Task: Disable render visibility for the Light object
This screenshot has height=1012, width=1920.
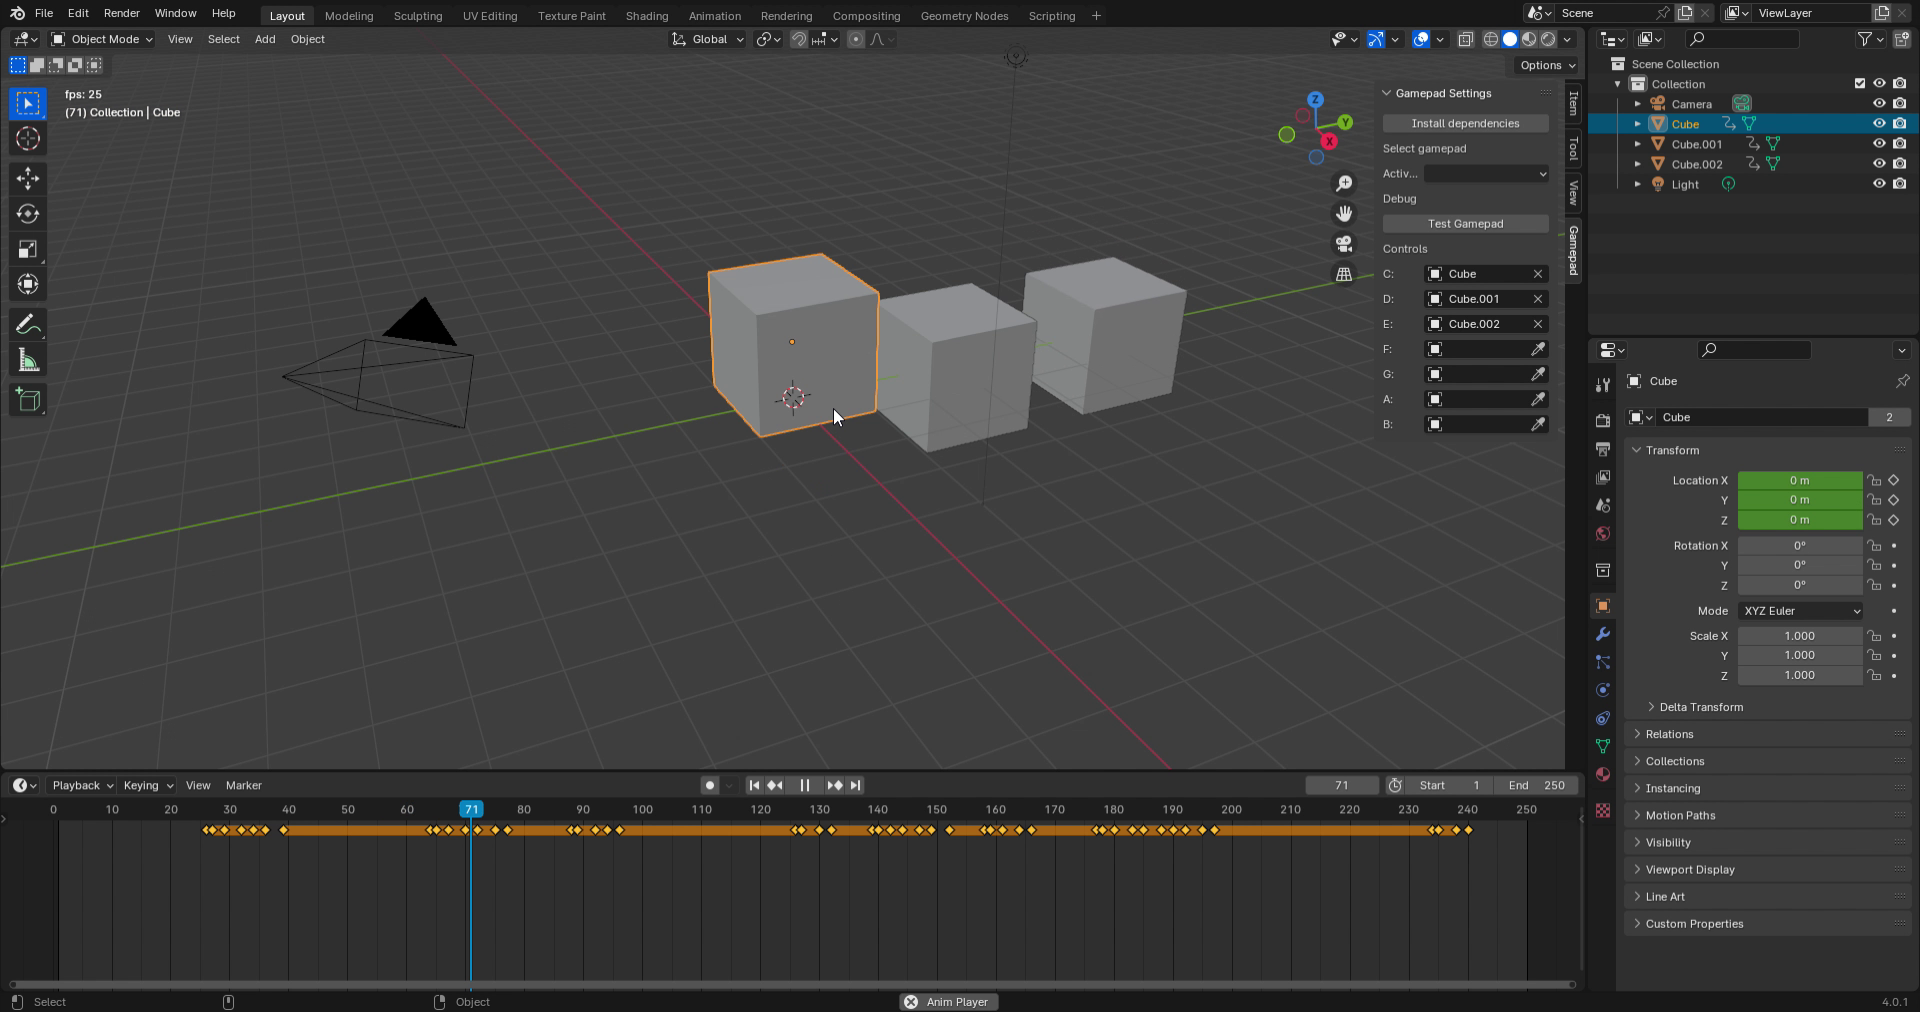Action: [1899, 184]
